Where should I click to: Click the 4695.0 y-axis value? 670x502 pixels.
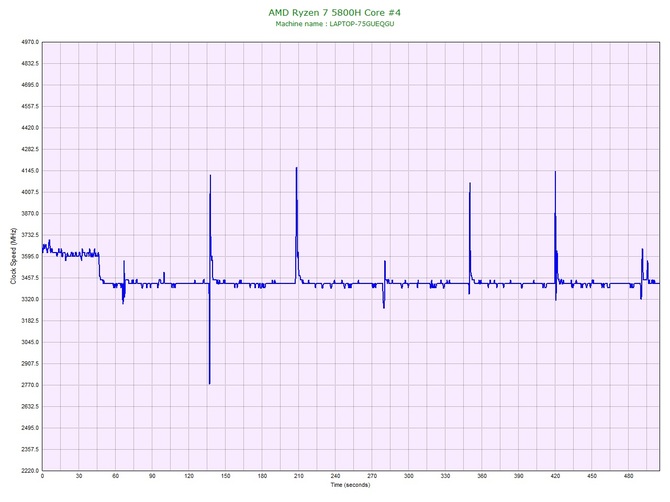pyautogui.click(x=30, y=85)
